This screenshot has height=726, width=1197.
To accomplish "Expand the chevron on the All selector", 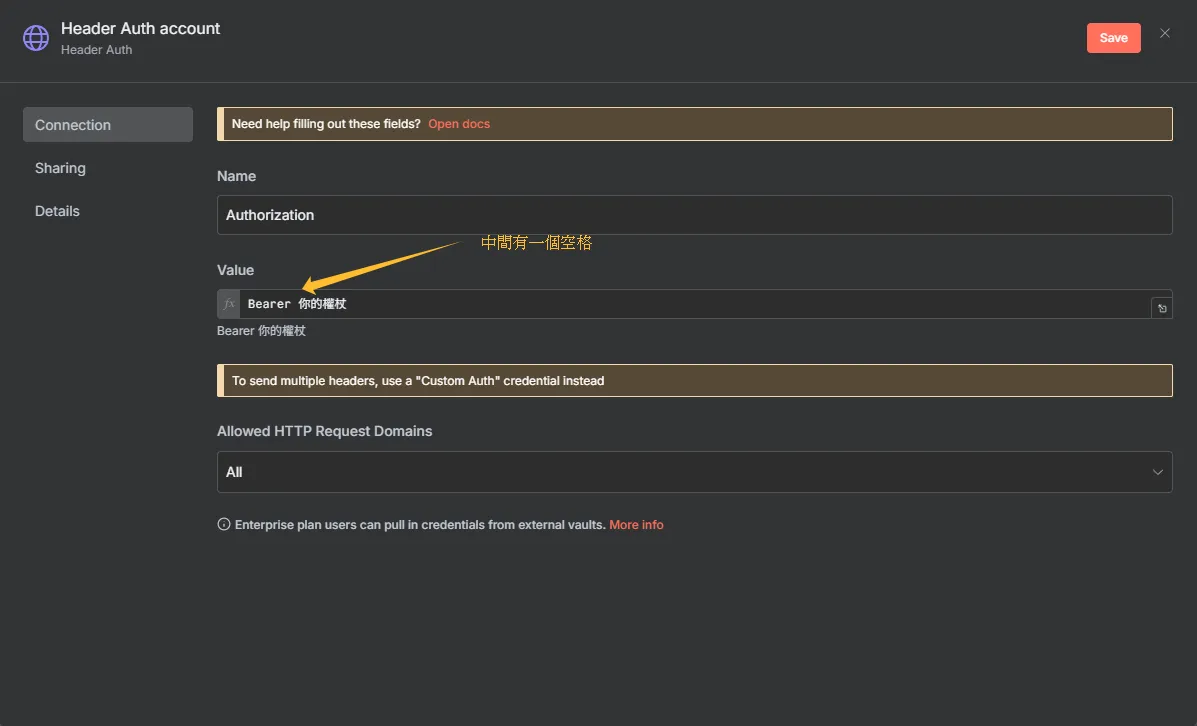I will point(1157,472).
